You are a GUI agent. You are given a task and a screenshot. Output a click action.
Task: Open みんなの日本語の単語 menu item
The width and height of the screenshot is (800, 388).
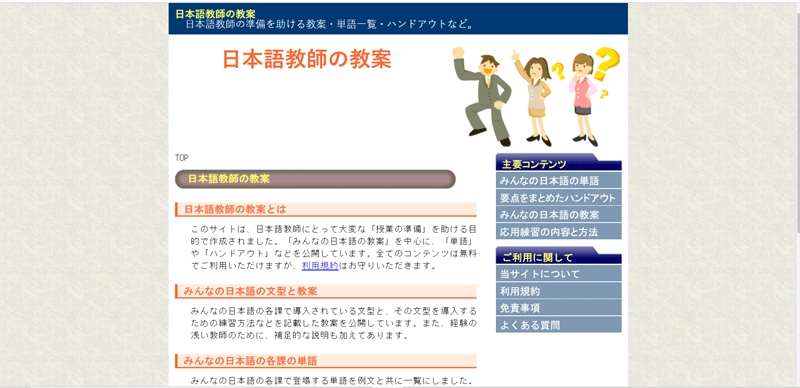(x=559, y=181)
